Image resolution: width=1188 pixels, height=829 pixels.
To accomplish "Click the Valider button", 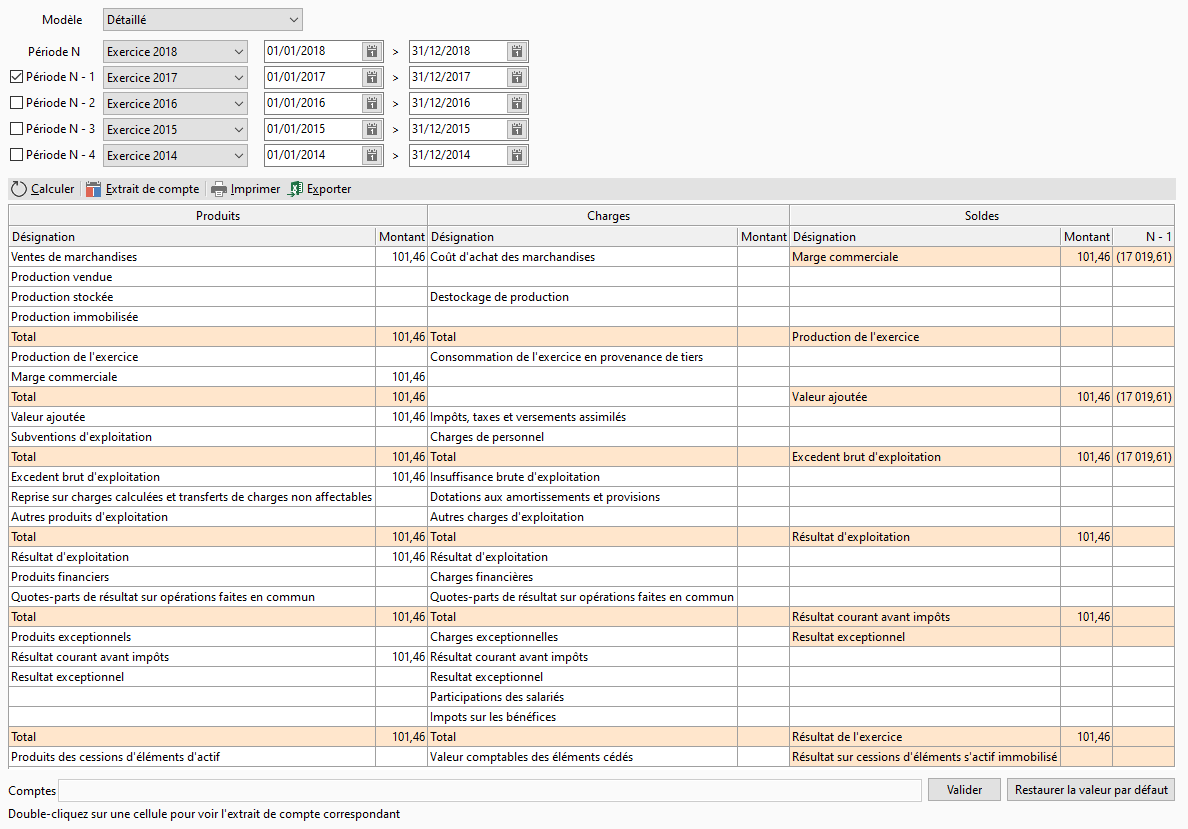I will 964,790.
